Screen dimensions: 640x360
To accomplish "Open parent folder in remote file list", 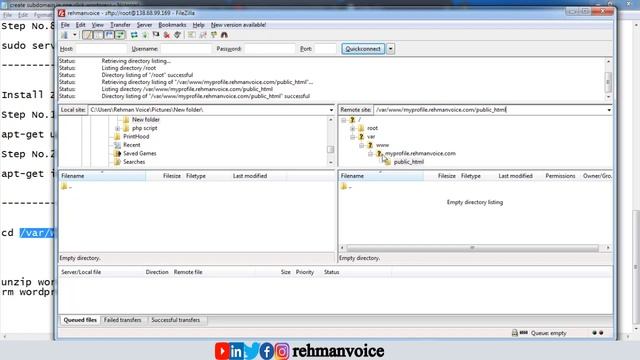I will 346,187.
